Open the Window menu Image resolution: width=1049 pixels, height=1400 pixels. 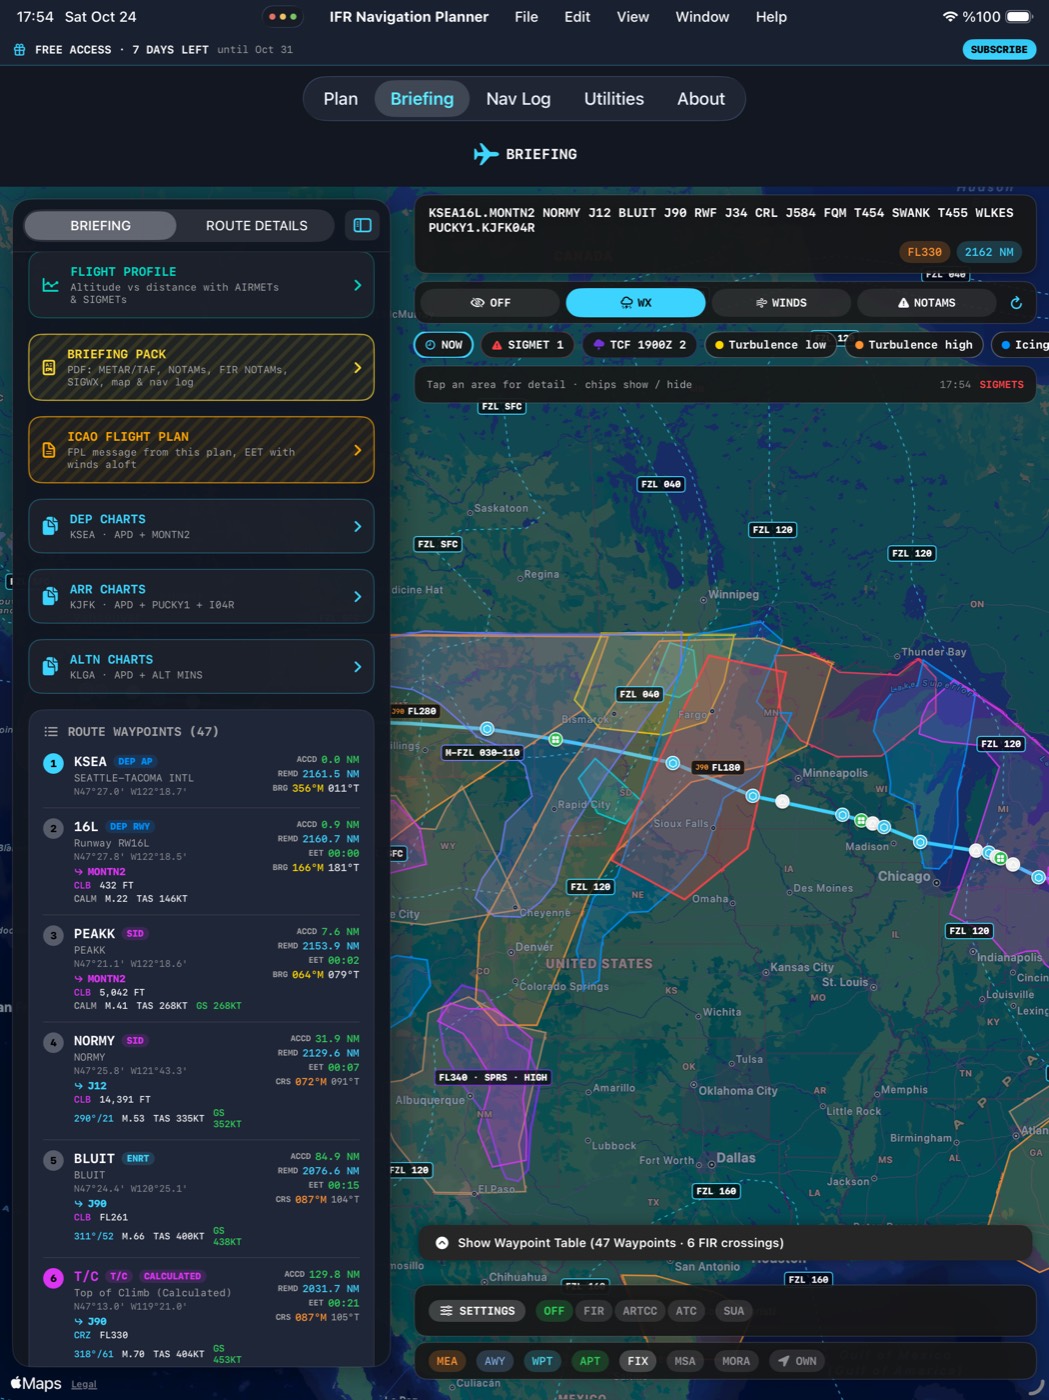[702, 17]
